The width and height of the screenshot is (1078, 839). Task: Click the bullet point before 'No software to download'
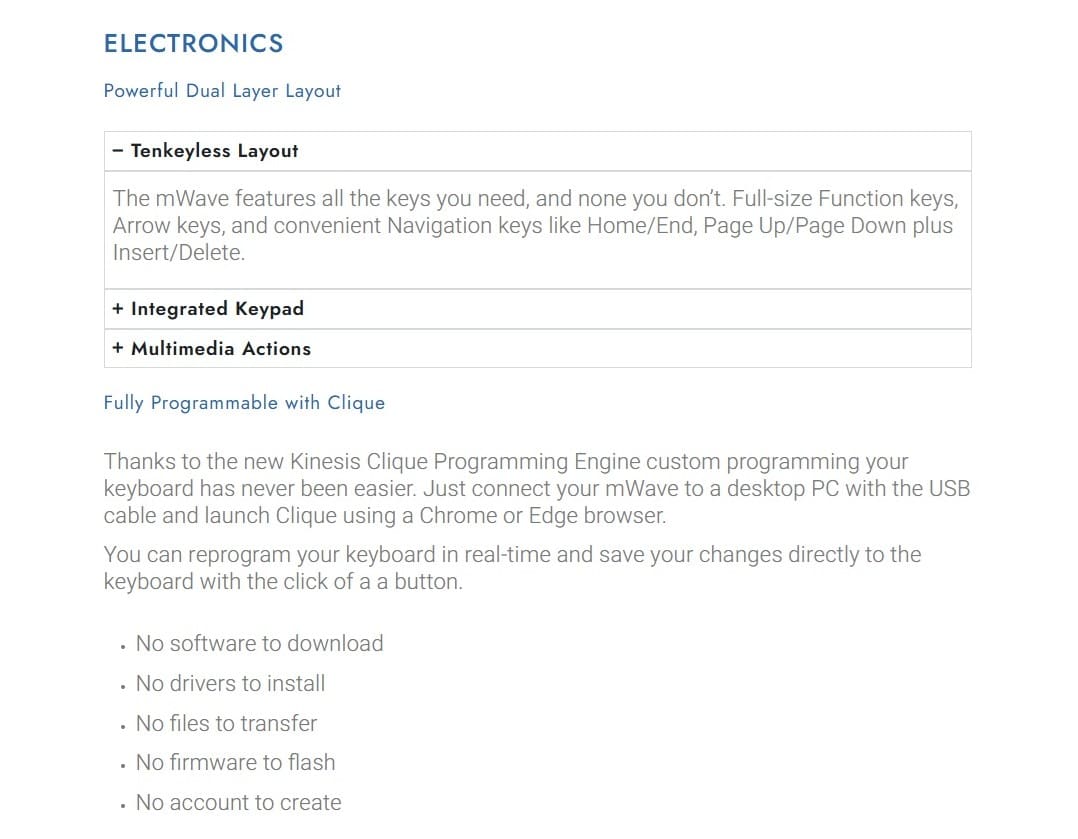pyautogui.click(x=122, y=647)
